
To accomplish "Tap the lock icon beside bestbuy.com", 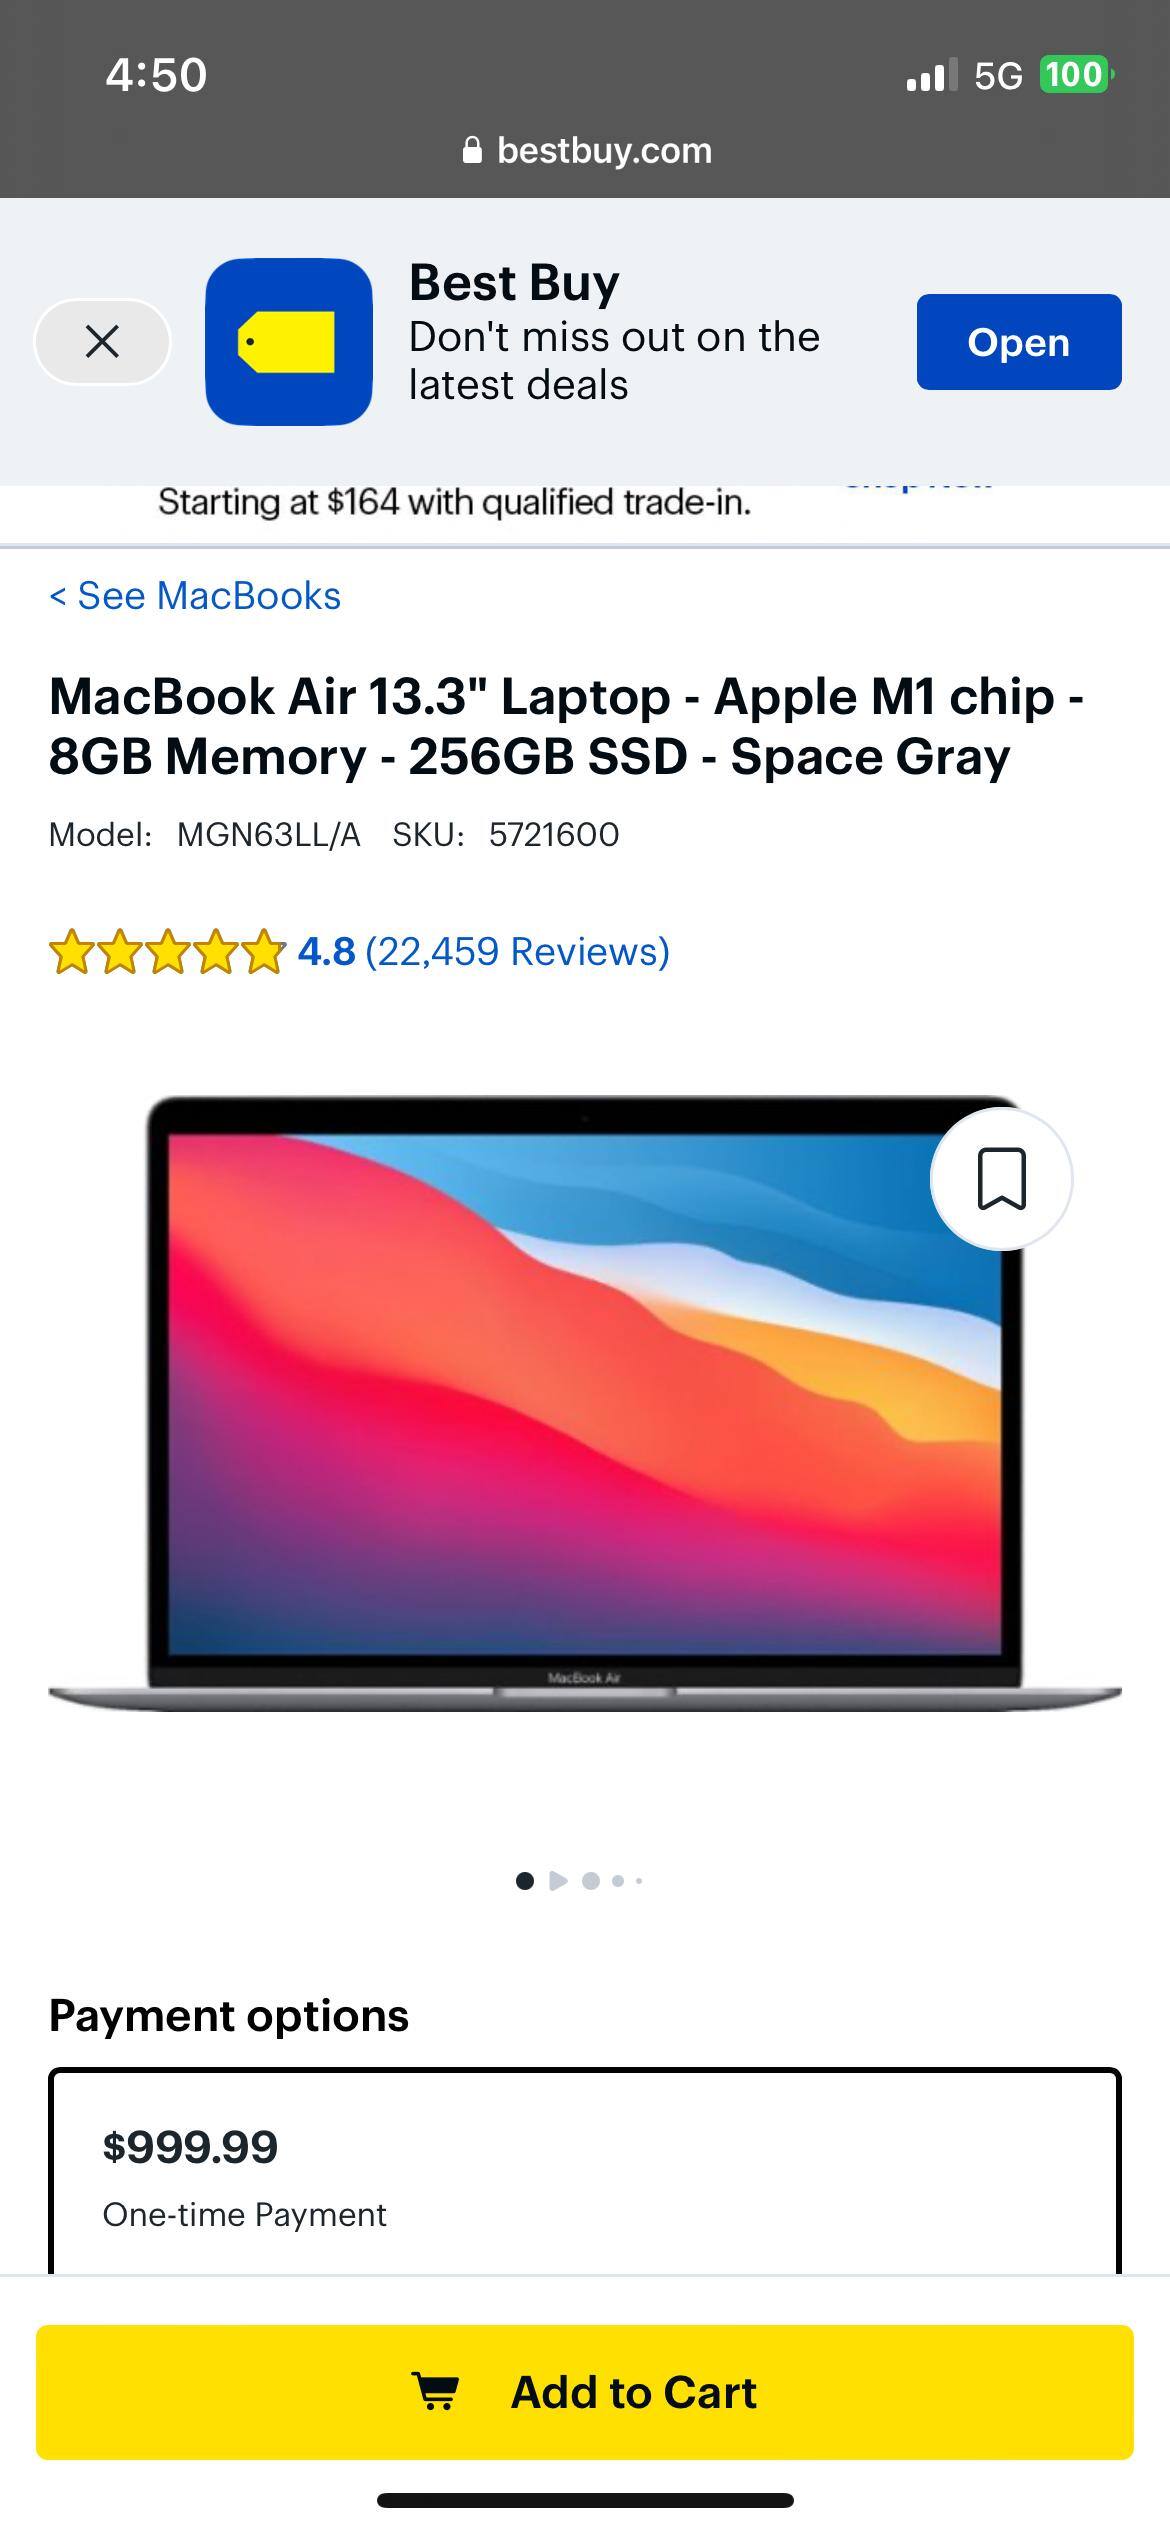I will [x=472, y=150].
